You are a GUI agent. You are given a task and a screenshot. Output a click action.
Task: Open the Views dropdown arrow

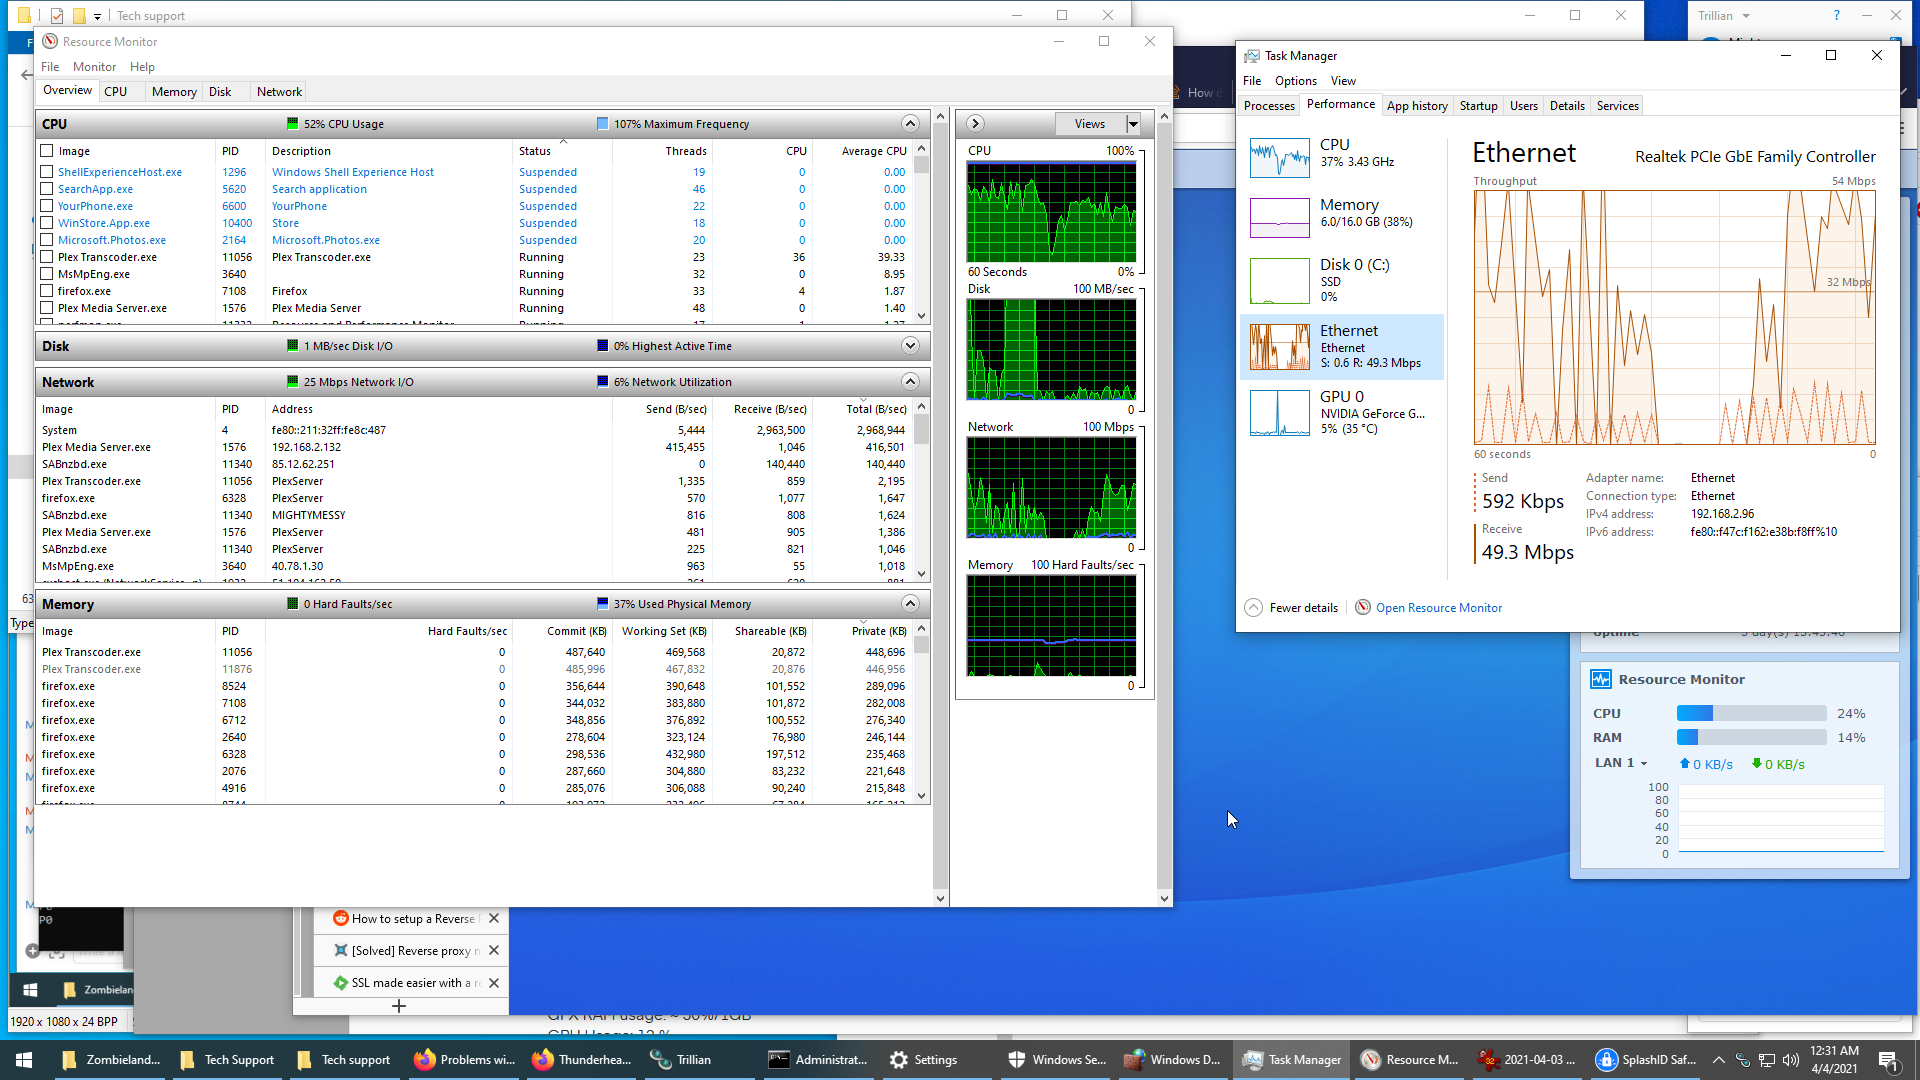[1133, 124]
